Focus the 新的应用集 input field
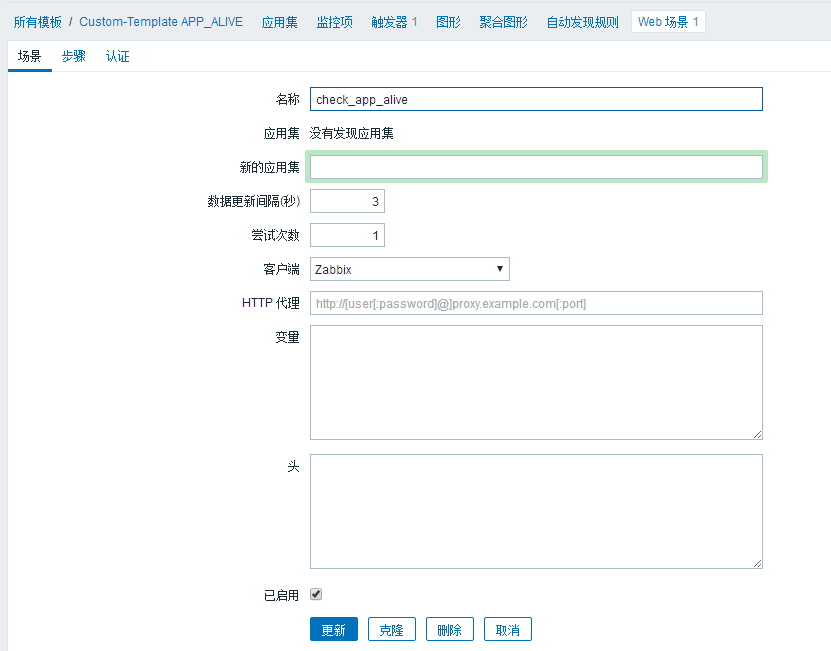The height and width of the screenshot is (651, 831). [x=536, y=167]
